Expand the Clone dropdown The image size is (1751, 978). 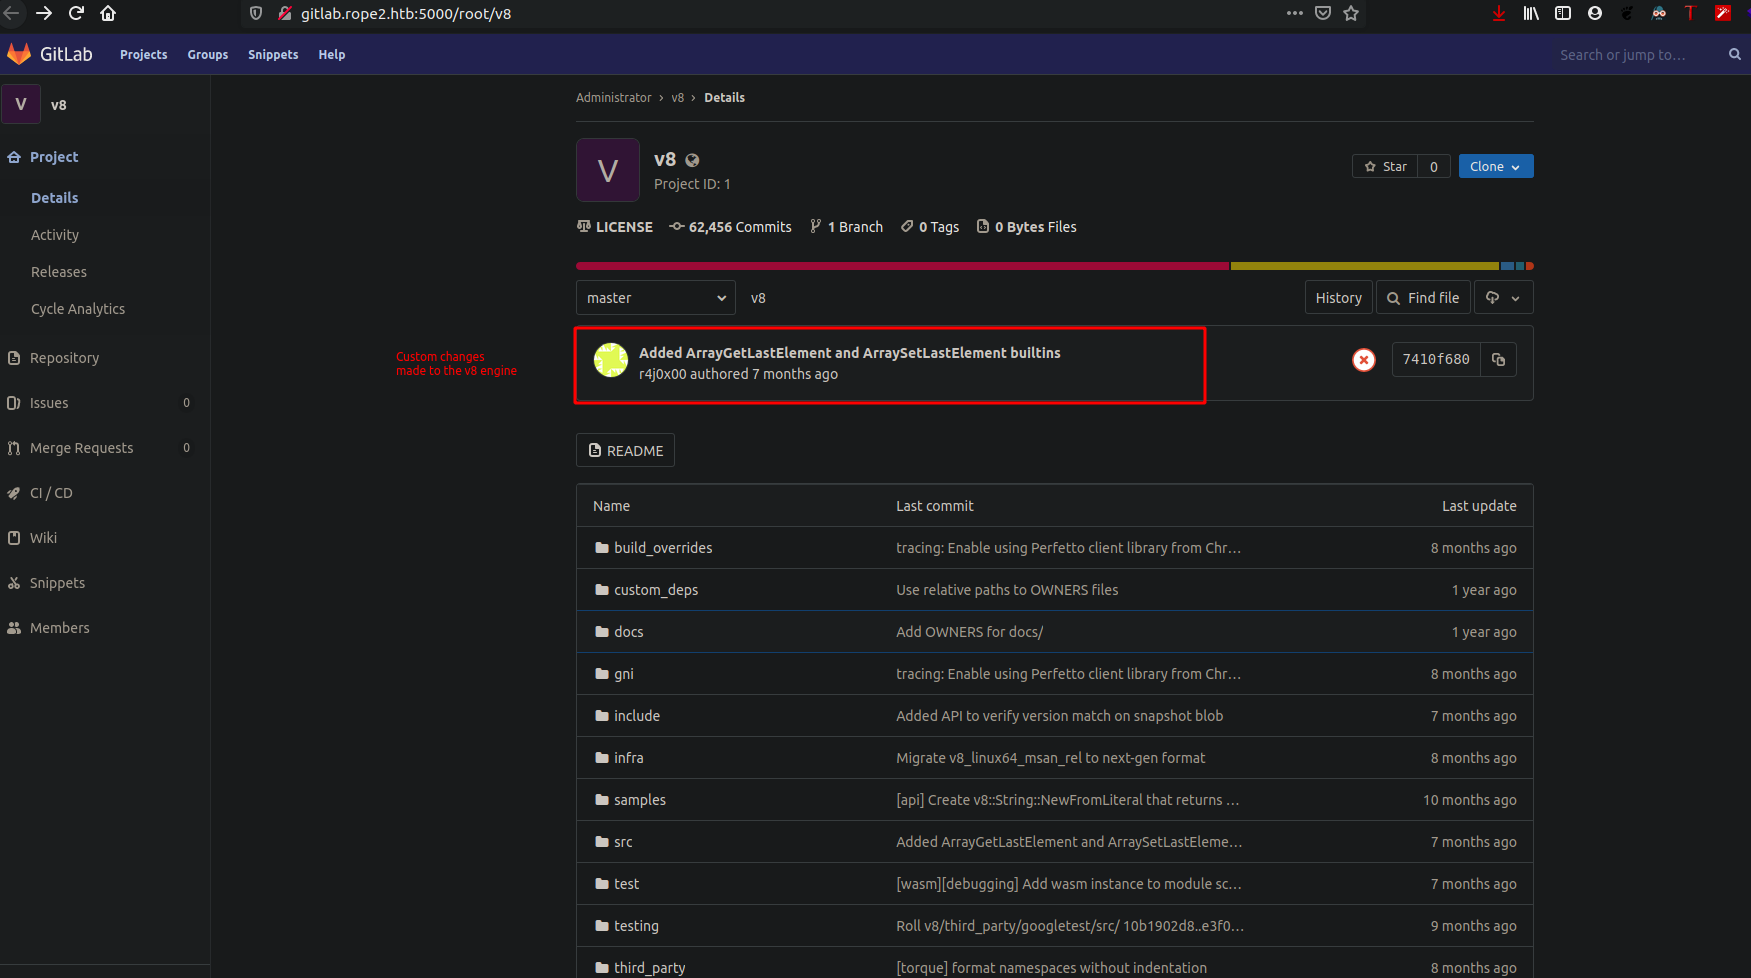point(1495,167)
